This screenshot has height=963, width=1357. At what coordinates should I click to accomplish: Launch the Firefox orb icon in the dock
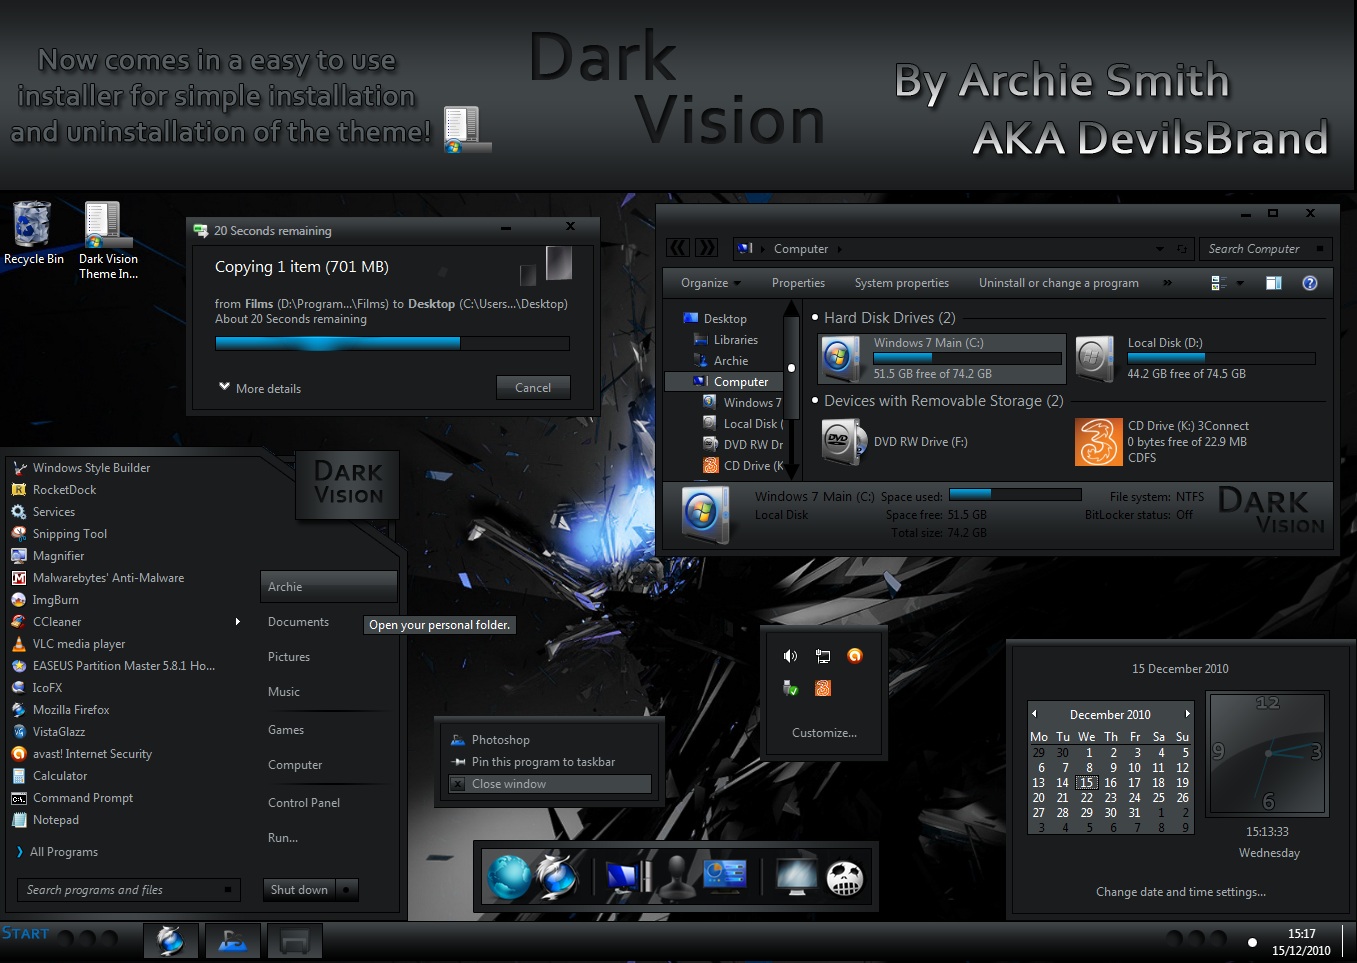click(x=556, y=877)
